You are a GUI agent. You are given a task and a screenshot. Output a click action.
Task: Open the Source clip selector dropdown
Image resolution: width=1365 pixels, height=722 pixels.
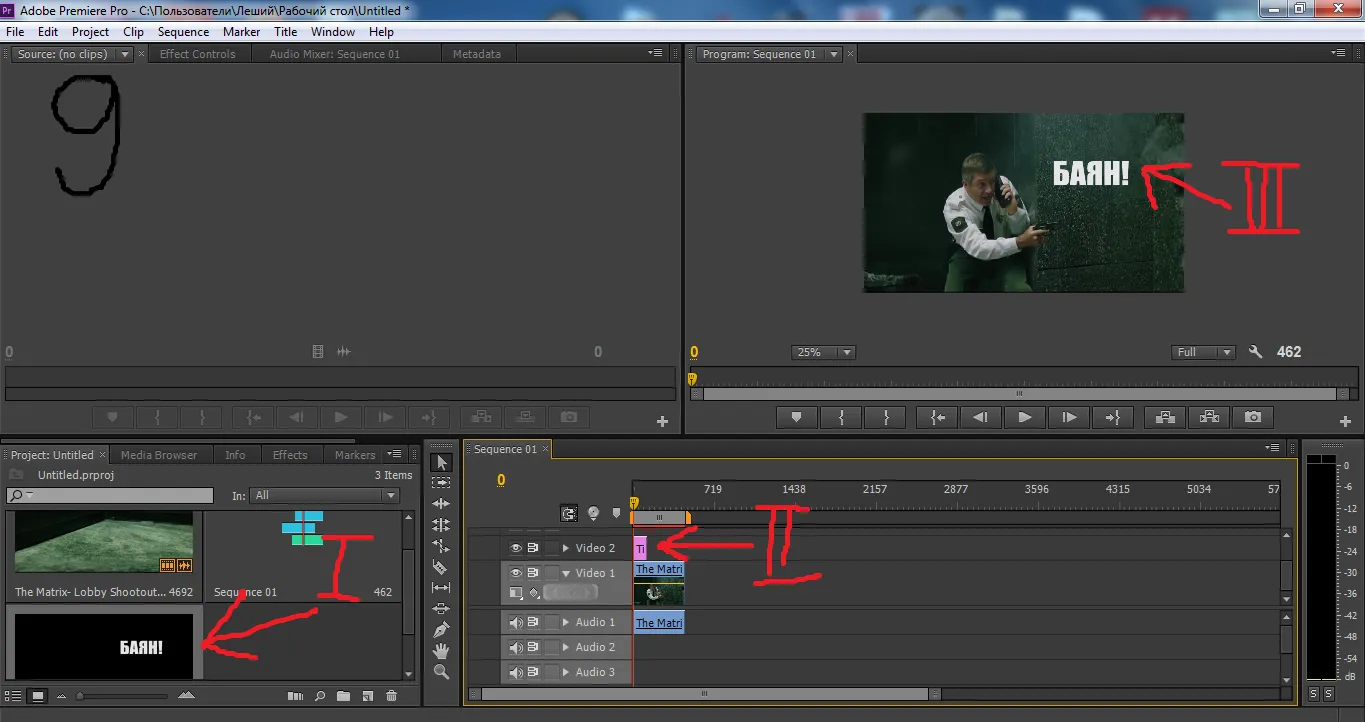point(125,54)
